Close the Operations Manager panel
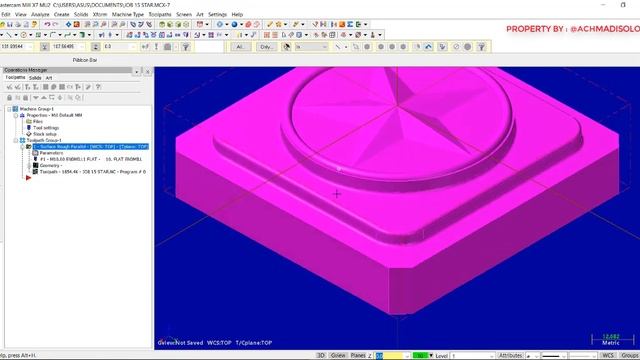The height and width of the screenshot is (360, 640). [x=147, y=71]
